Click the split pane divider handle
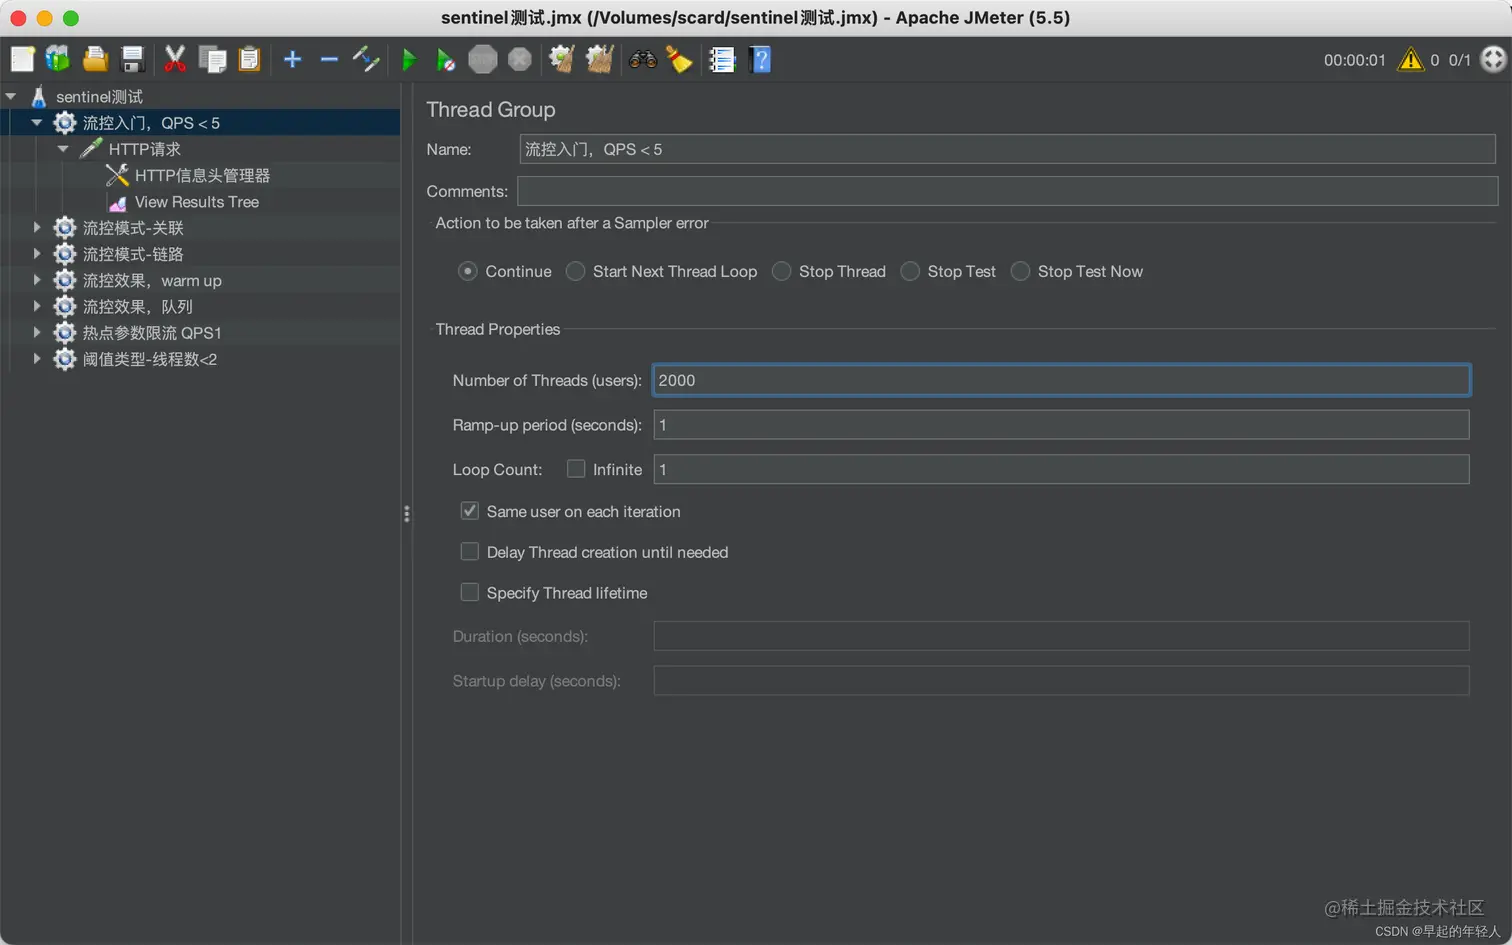Image resolution: width=1512 pixels, height=945 pixels. point(406,514)
